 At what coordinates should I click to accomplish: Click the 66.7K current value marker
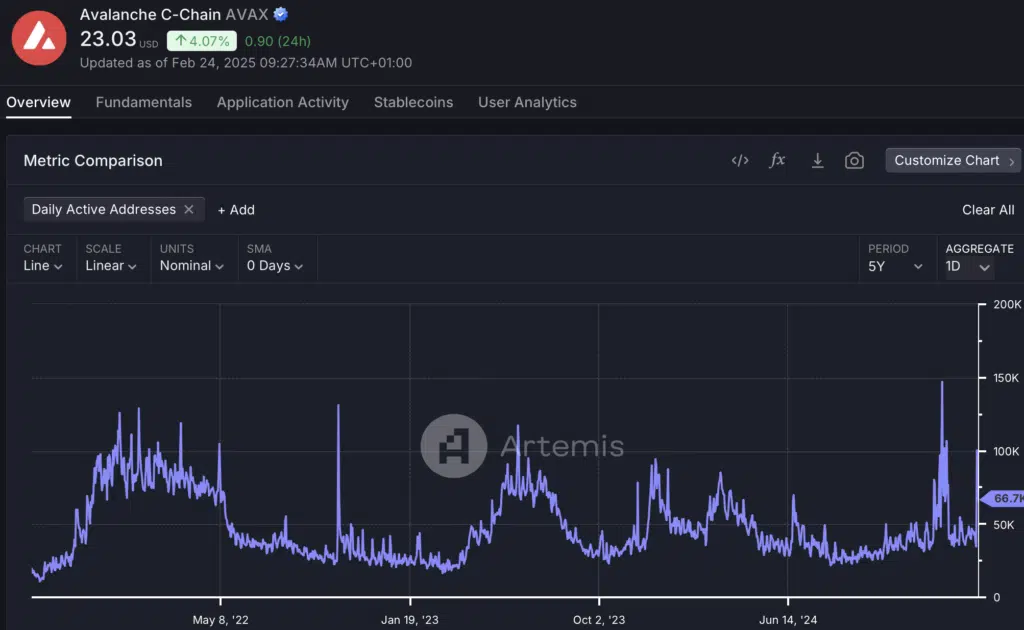[x=1004, y=499]
